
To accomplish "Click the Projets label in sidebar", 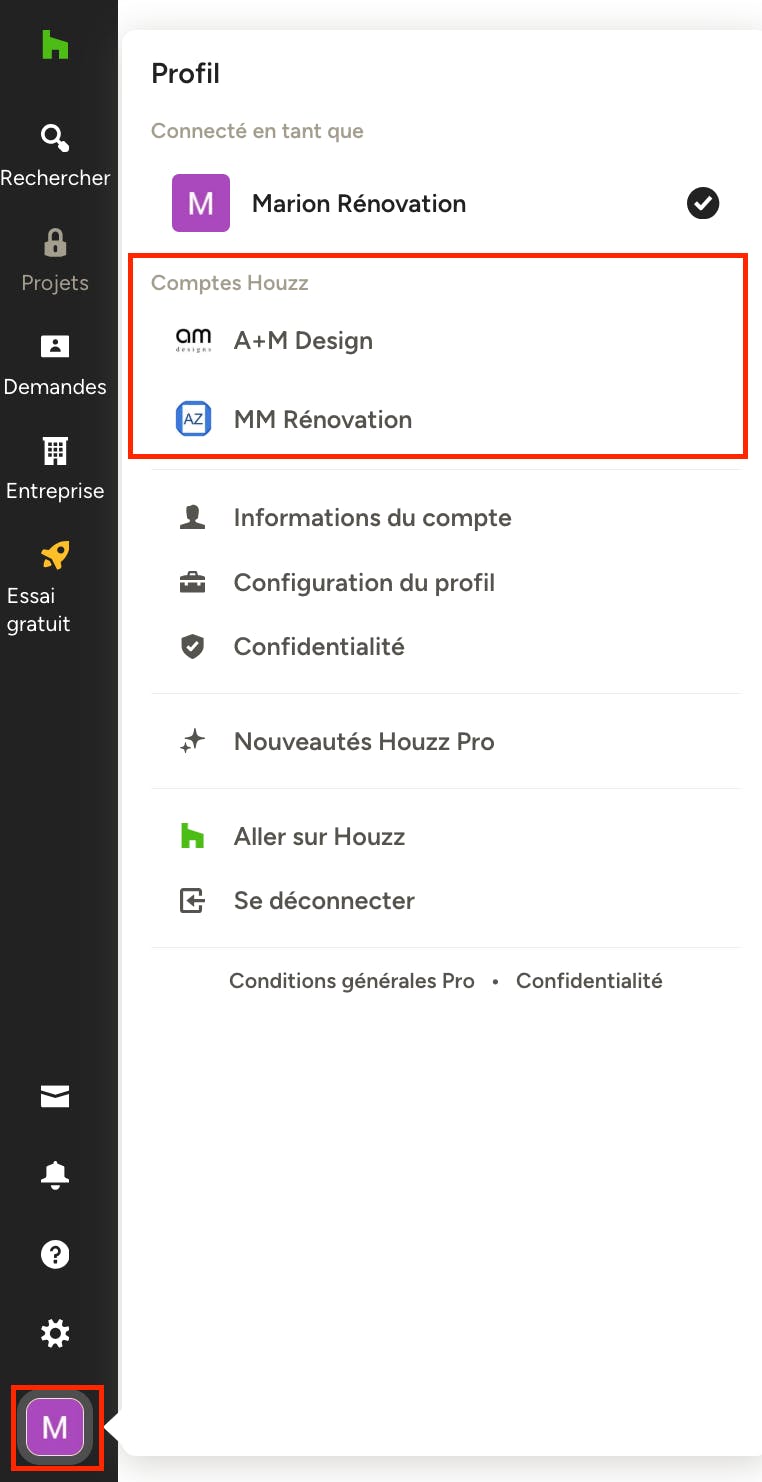I will coord(55,283).
